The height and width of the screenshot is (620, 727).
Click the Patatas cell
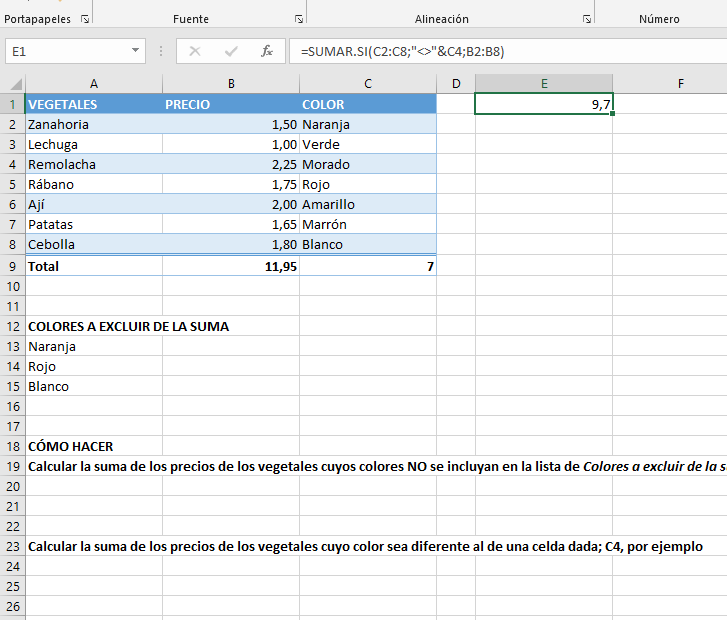pyautogui.click(x=94, y=224)
